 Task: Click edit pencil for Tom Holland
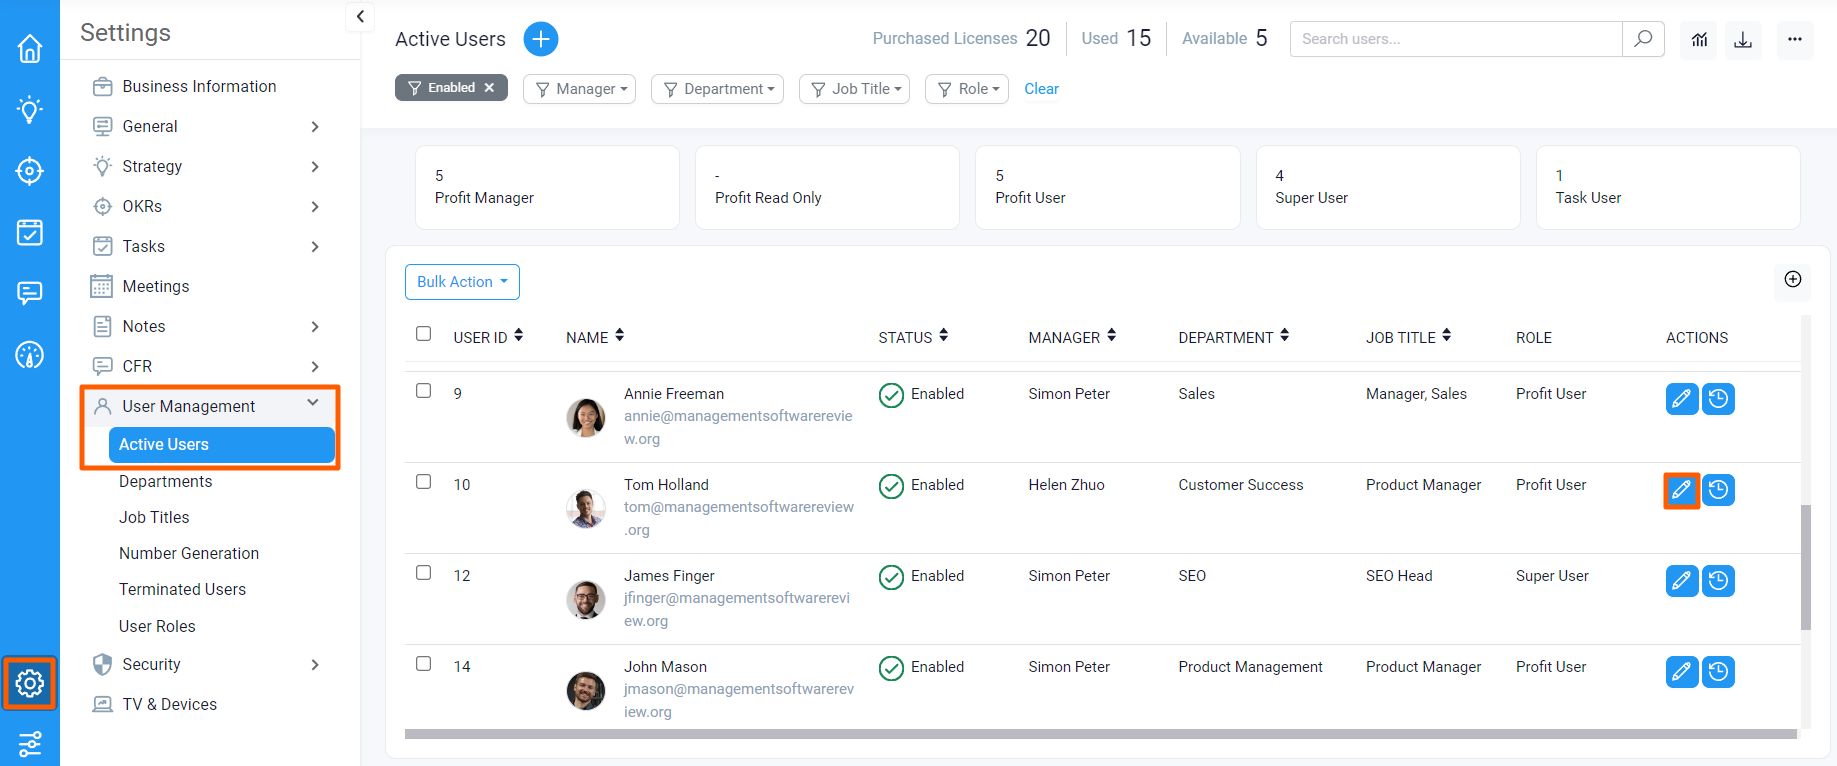1681,490
